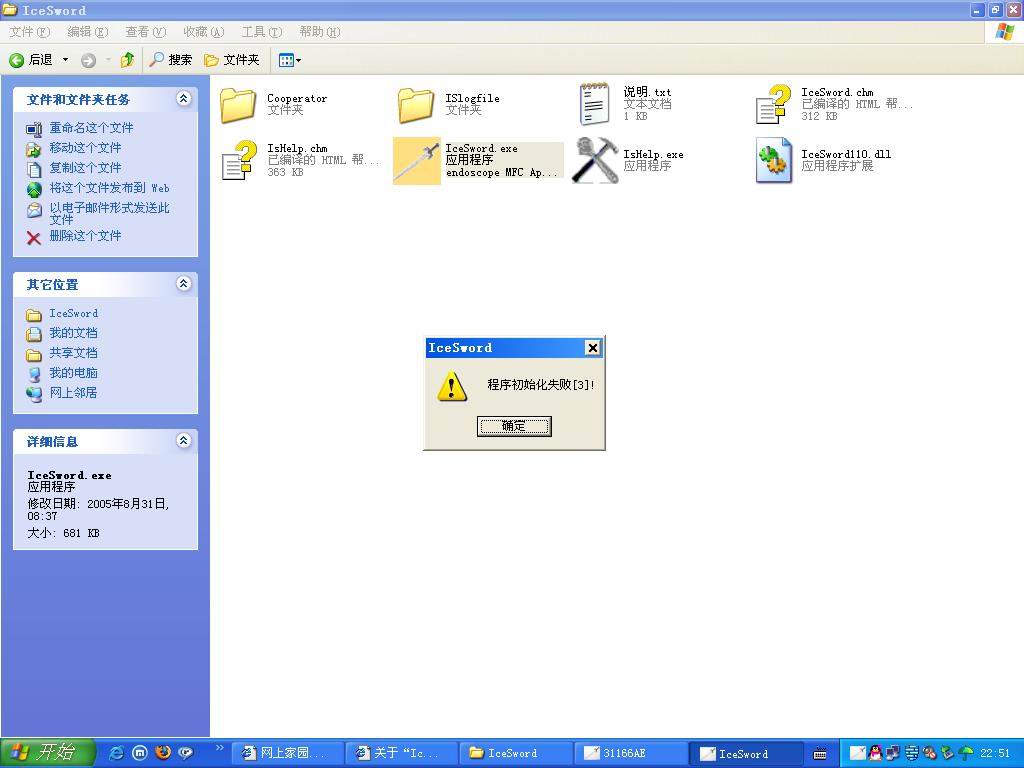
Task: Collapse the 详细信息 panel
Action: coord(184,441)
